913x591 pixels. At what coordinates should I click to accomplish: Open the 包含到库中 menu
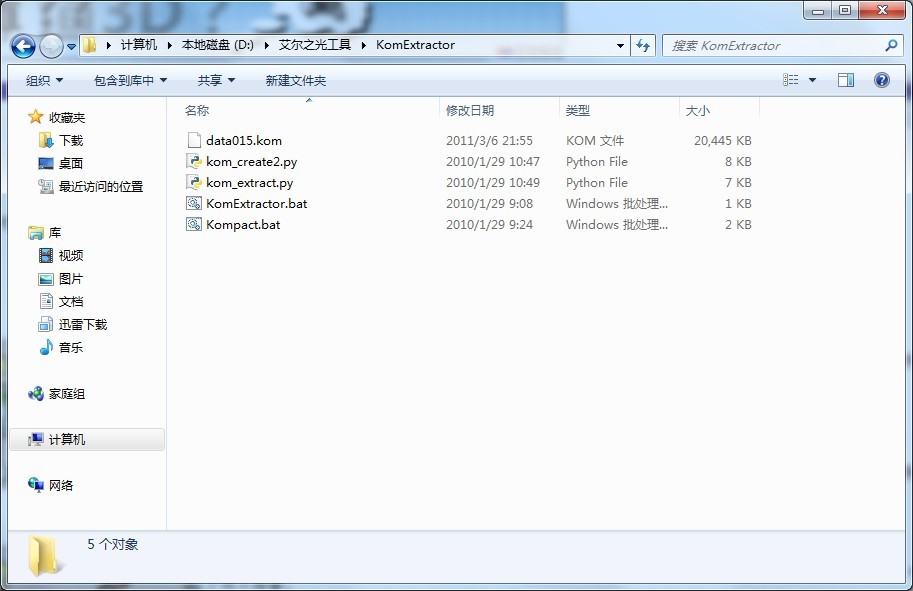[130, 80]
